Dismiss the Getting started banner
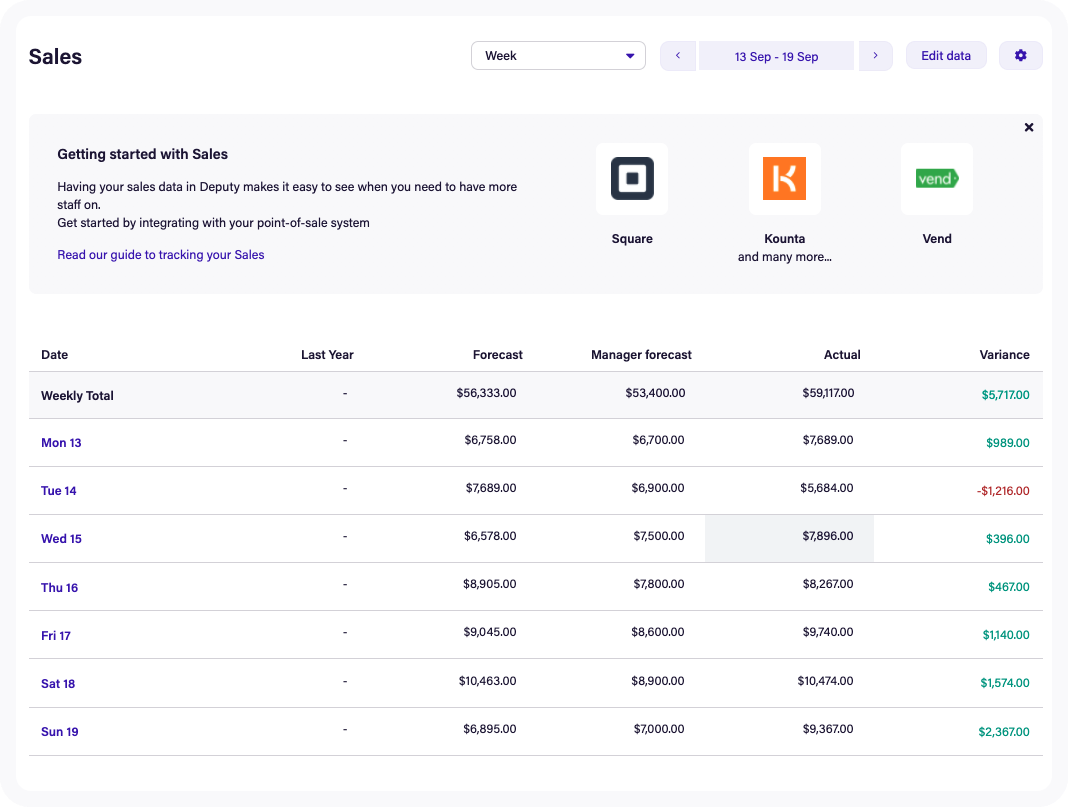This screenshot has height=807, width=1068. tap(1029, 128)
